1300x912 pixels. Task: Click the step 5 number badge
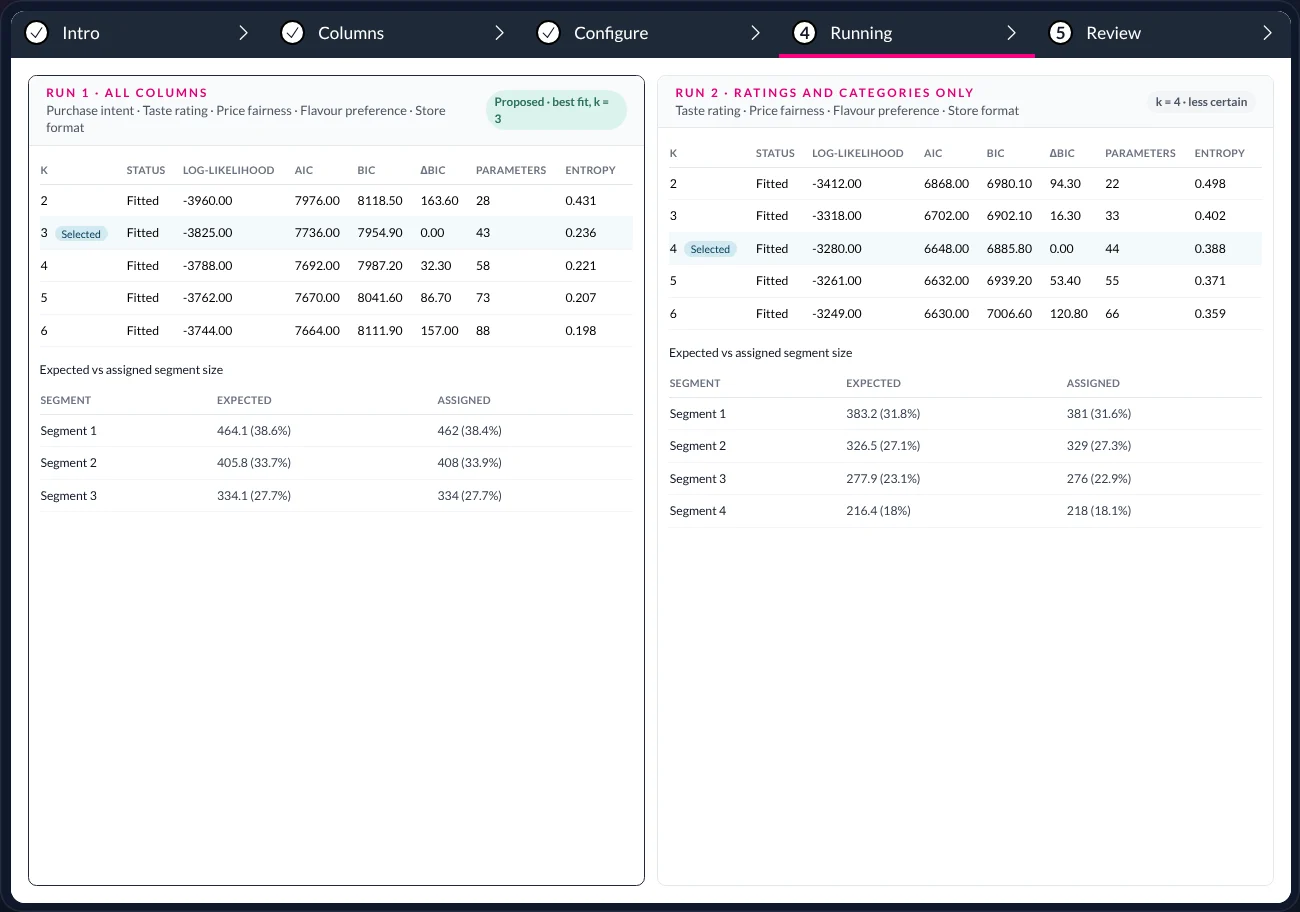pos(1061,33)
